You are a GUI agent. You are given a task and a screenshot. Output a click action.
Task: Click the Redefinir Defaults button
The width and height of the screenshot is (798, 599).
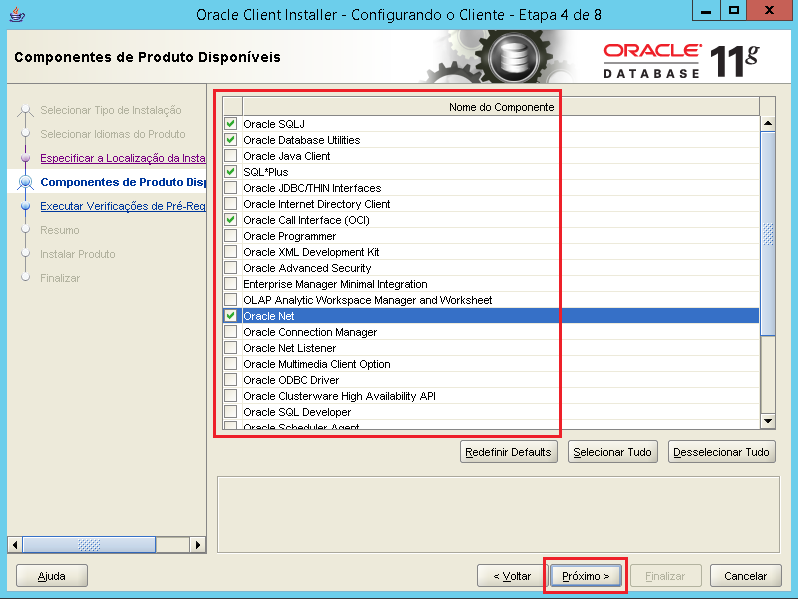(508, 452)
